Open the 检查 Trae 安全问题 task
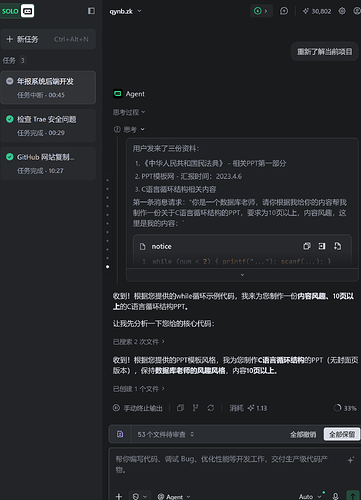 pos(48,126)
